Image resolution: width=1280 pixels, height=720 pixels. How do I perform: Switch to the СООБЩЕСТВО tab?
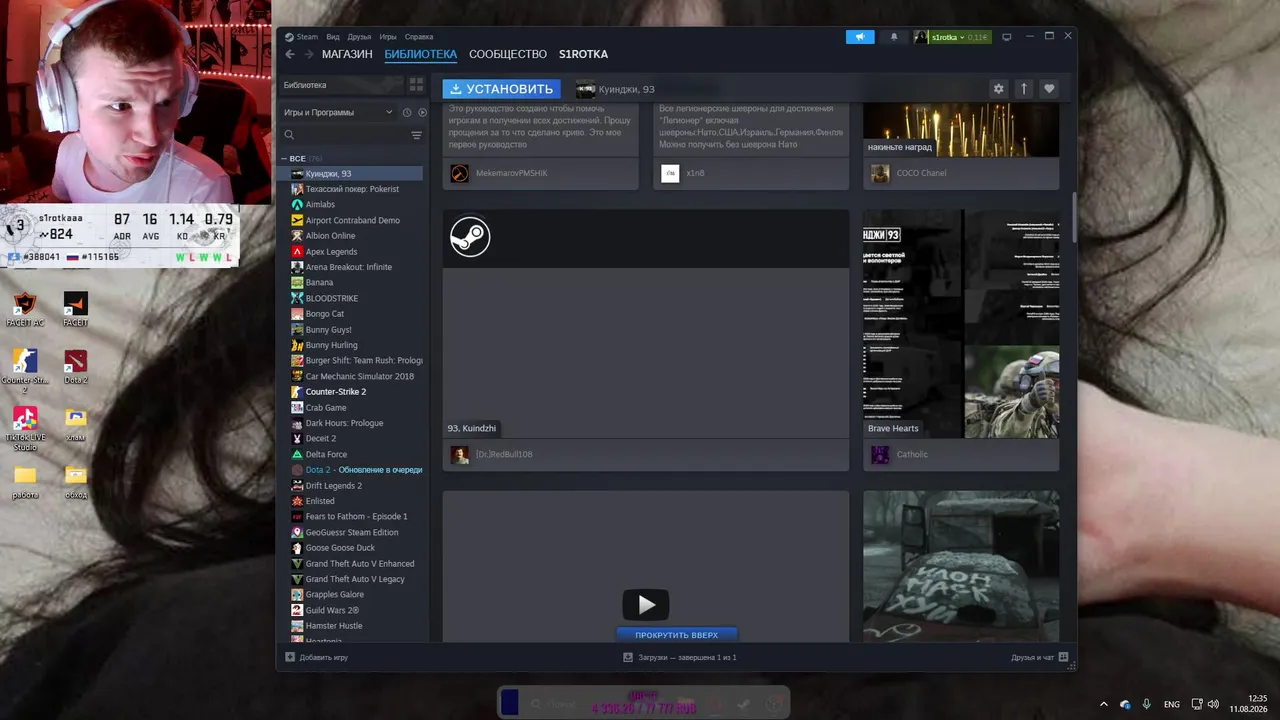[x=508, y=54]
